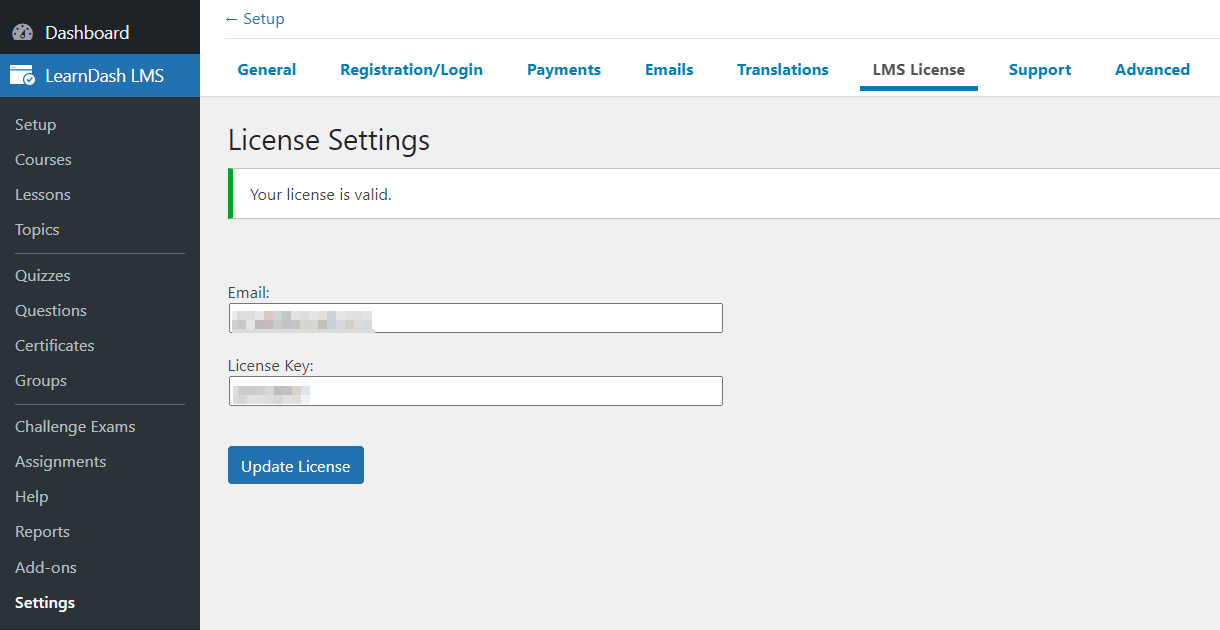The height and width of the screenshot is (630, 1220).
Task: Switch to the Emails tab
Action: (x=669, y=70)
